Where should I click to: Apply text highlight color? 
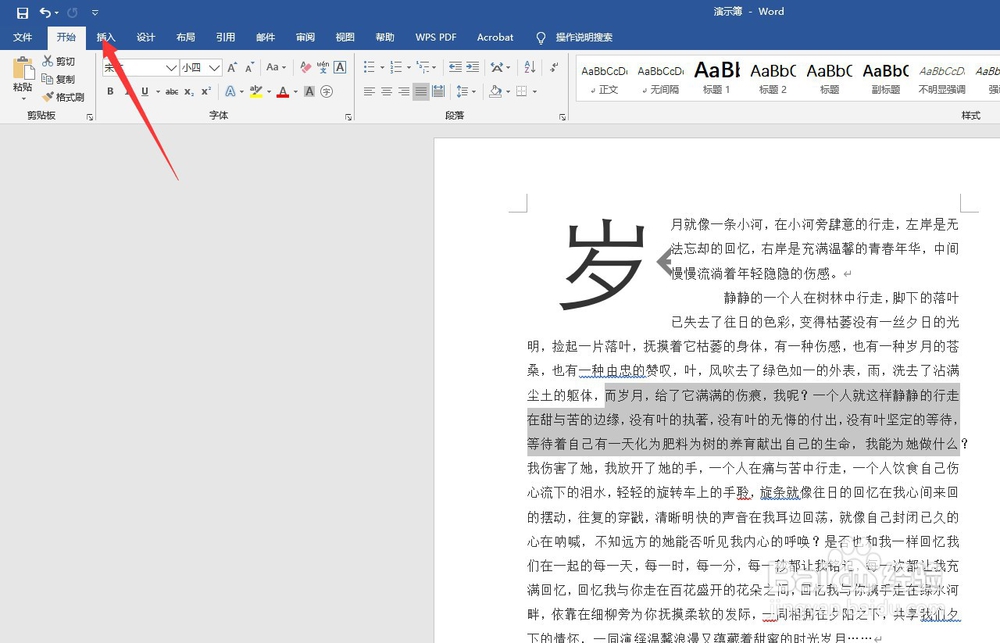pyautogui.click(x=255, y=91)
